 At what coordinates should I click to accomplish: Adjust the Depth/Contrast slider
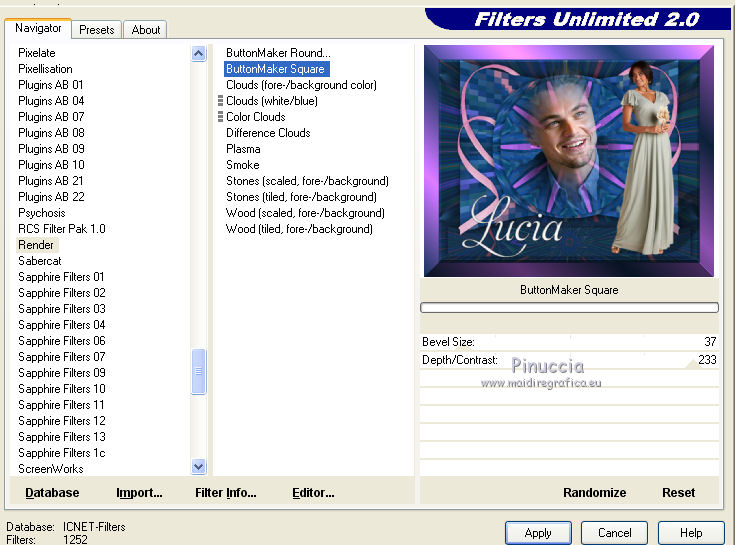point(569,360)
